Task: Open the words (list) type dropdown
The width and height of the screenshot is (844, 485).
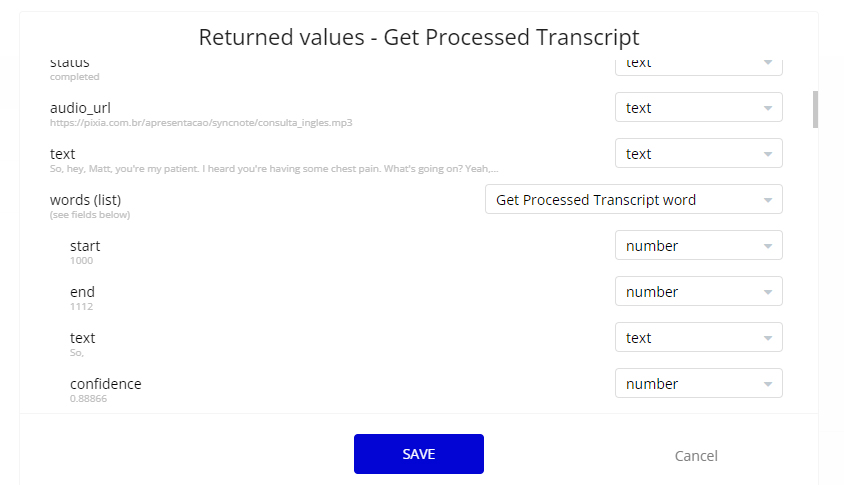Action: [x=634, y=200]
